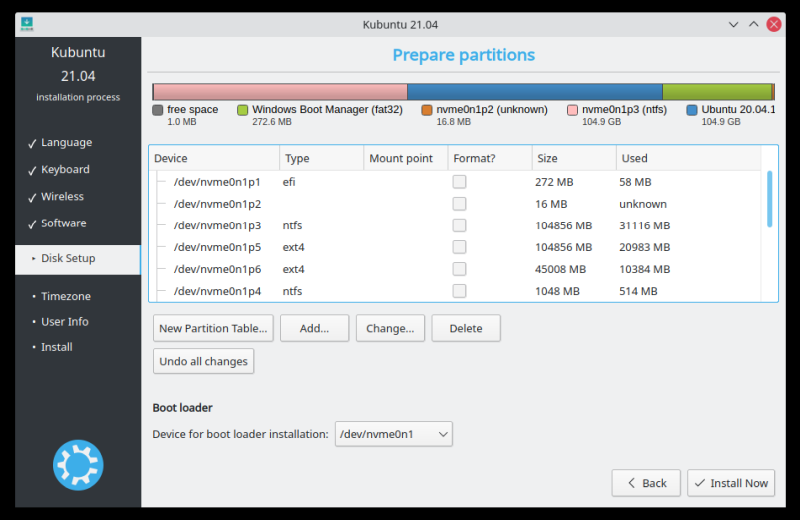Click the 'unknown' used value
This screenshot has width=800, height=520.
pyautogui.click(x=643, y=204)
